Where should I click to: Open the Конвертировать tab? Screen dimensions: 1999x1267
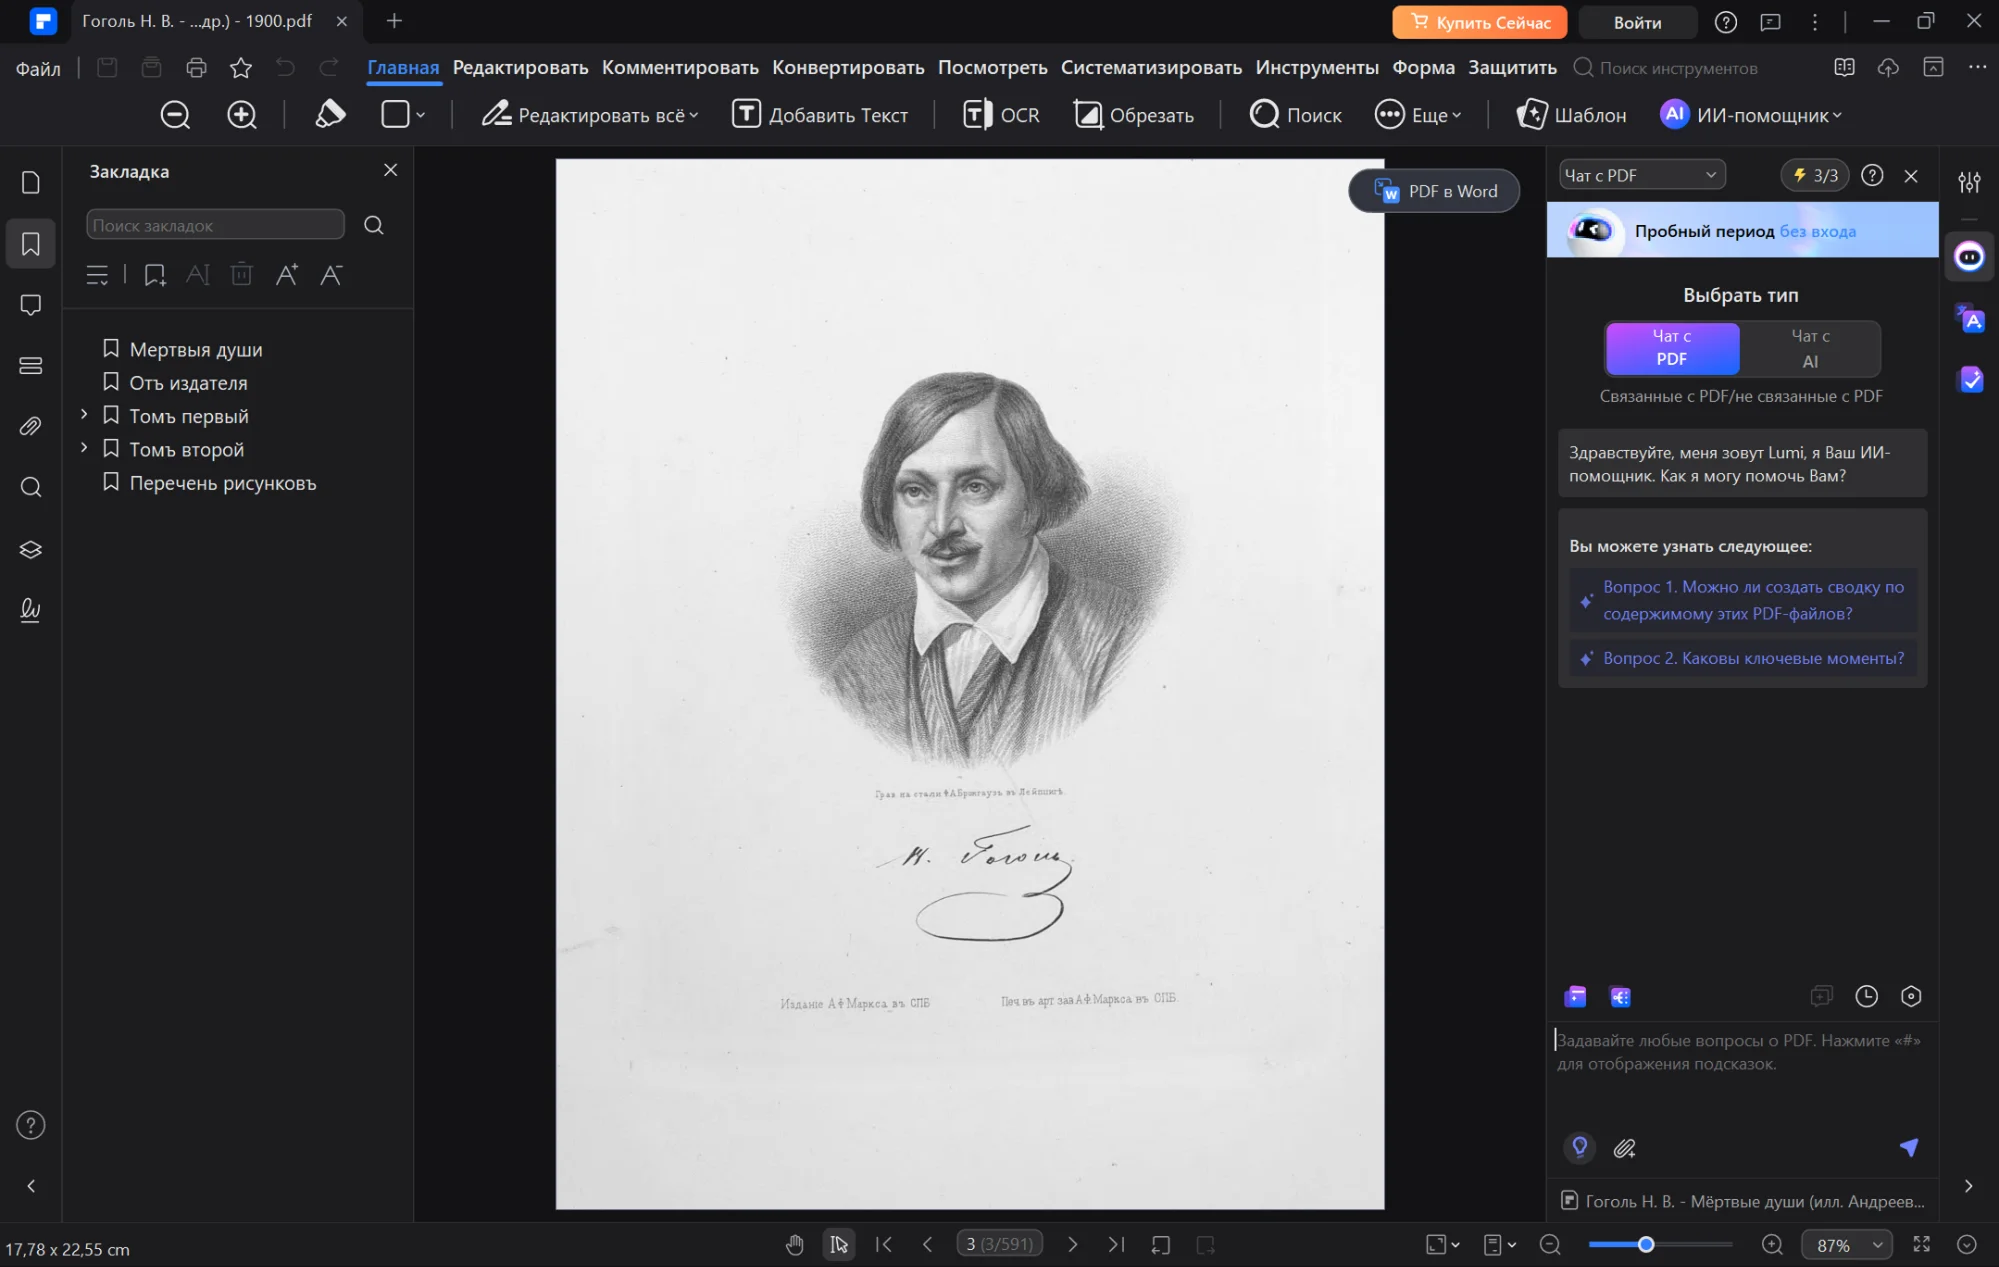click(x=847, y=67)
